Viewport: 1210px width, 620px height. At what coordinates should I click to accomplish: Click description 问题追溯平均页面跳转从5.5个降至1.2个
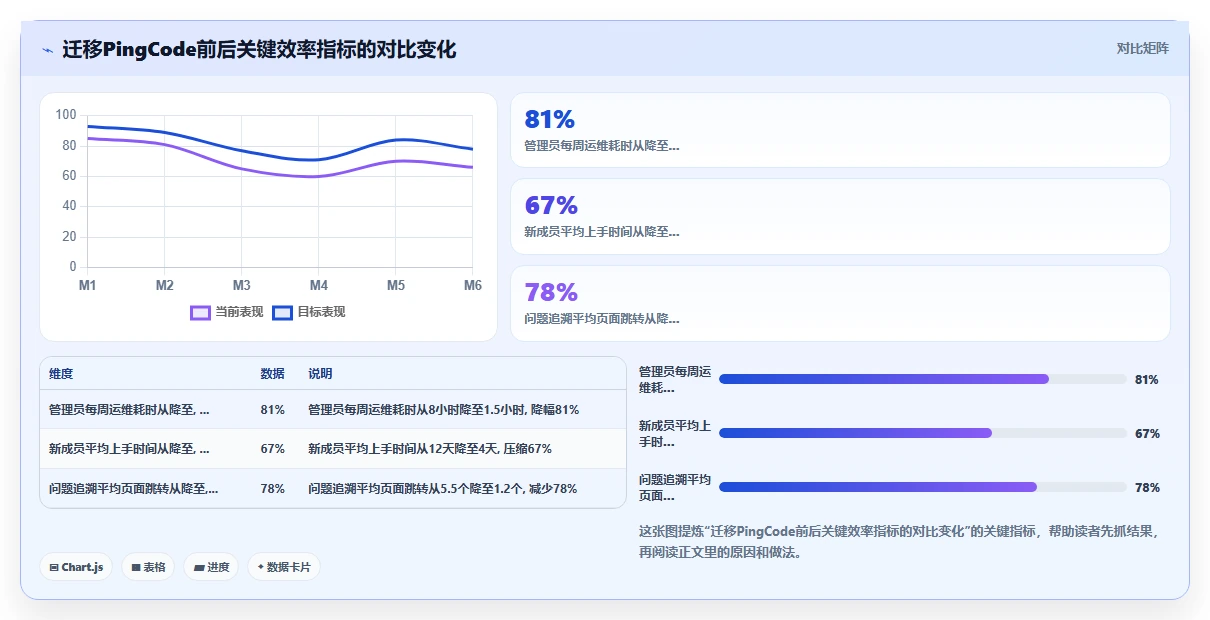tap(443, 489)
